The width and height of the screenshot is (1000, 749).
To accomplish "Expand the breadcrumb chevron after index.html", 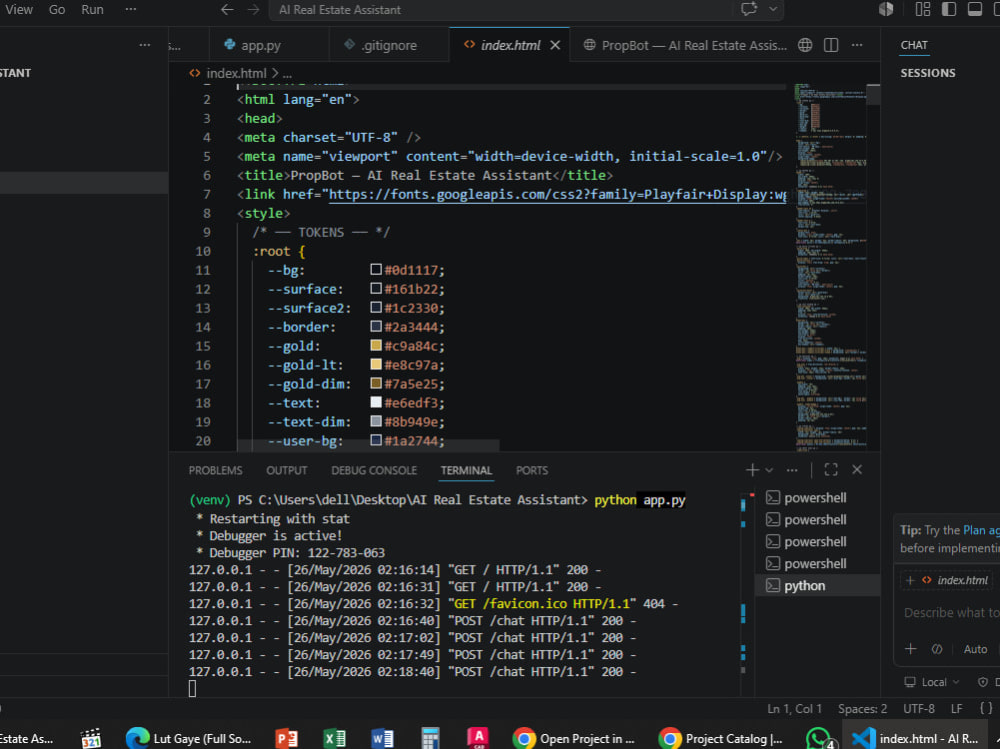I will (x=276, y=73).
